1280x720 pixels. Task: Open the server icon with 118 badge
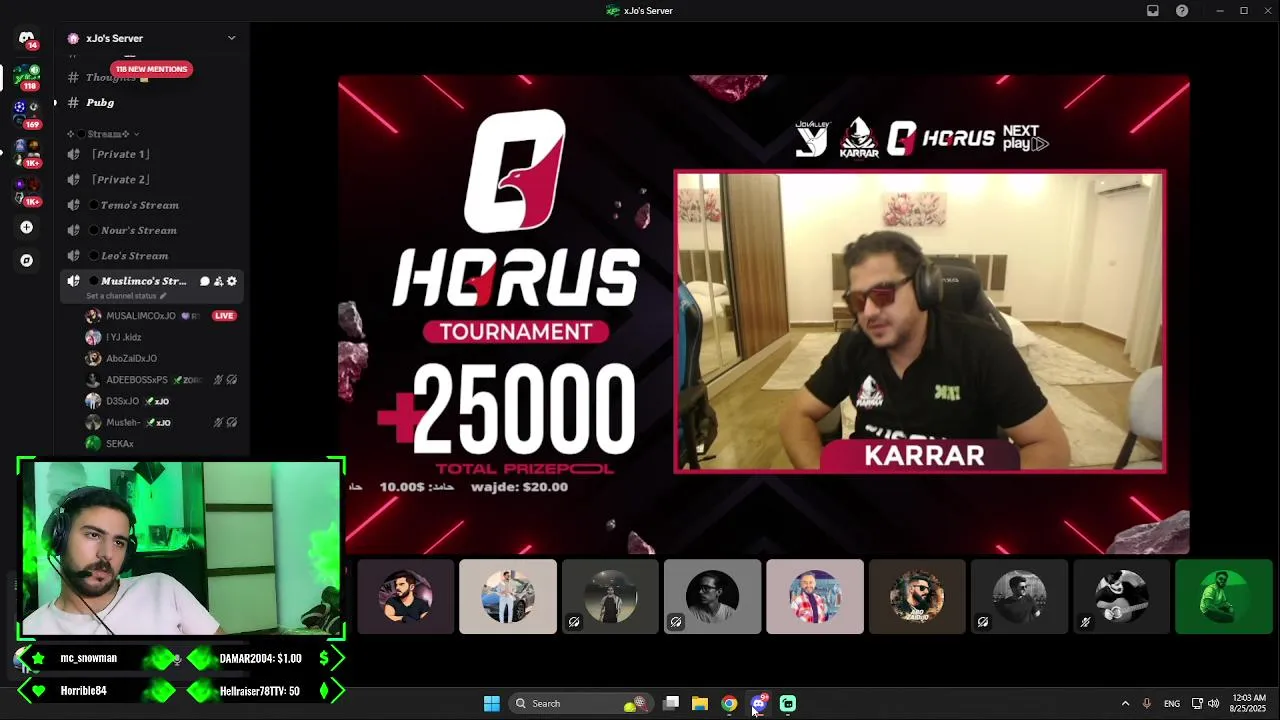27,77
